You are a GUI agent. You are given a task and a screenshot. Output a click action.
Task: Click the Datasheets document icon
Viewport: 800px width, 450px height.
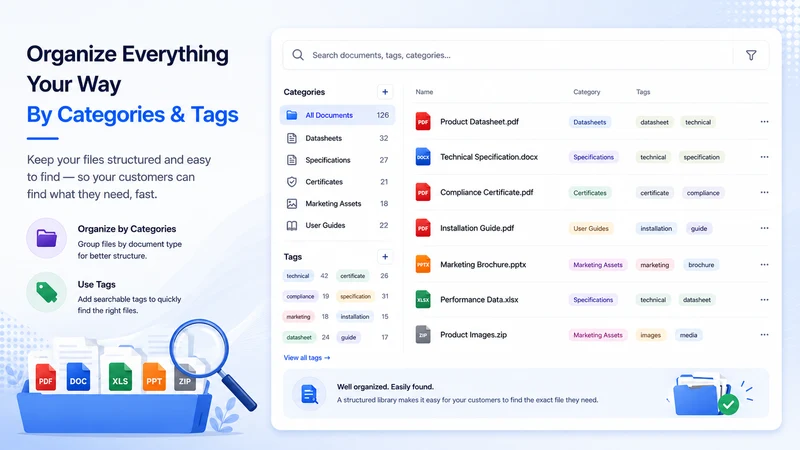pos(292,138)
